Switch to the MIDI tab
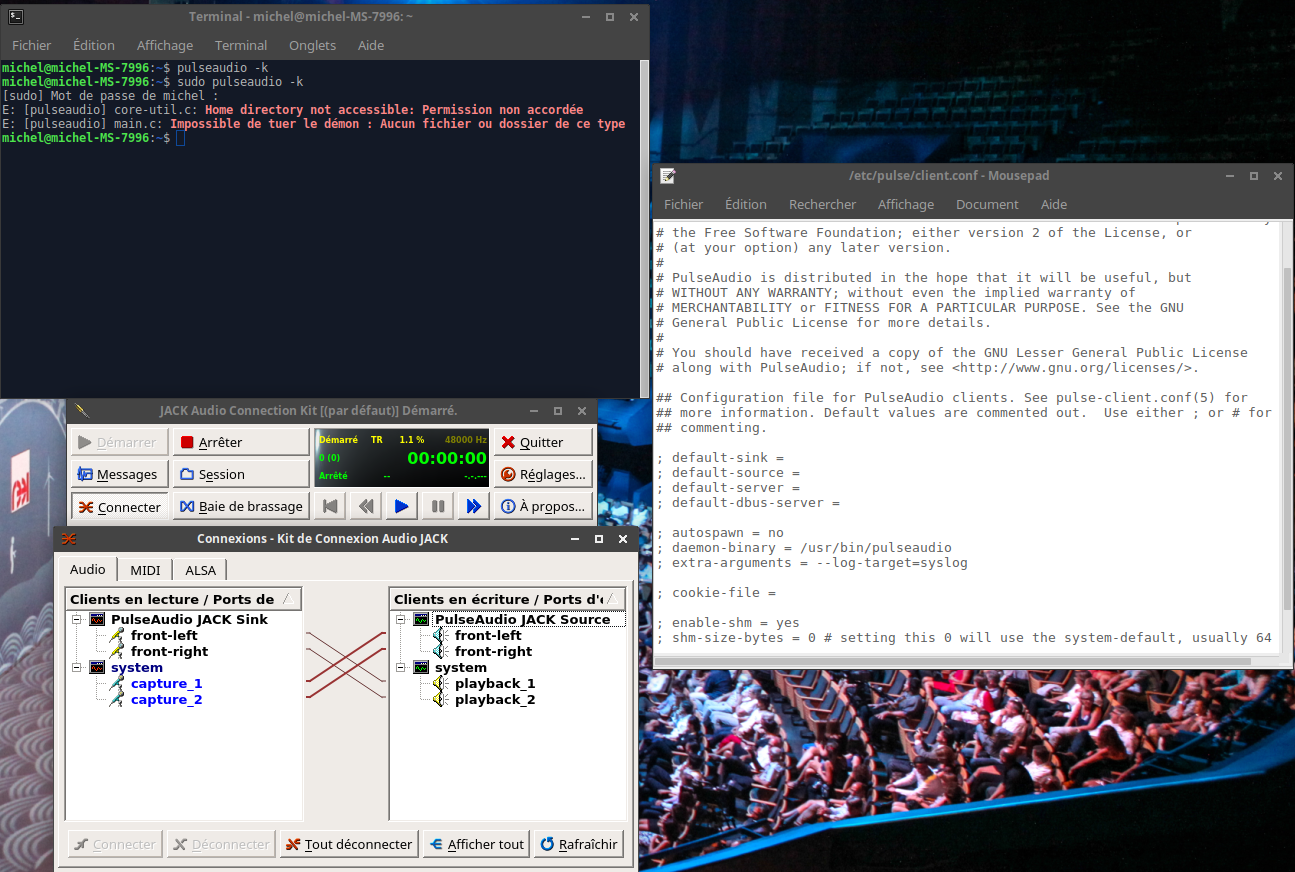The width and height of the screenshot is (1295, 872). 145,570
